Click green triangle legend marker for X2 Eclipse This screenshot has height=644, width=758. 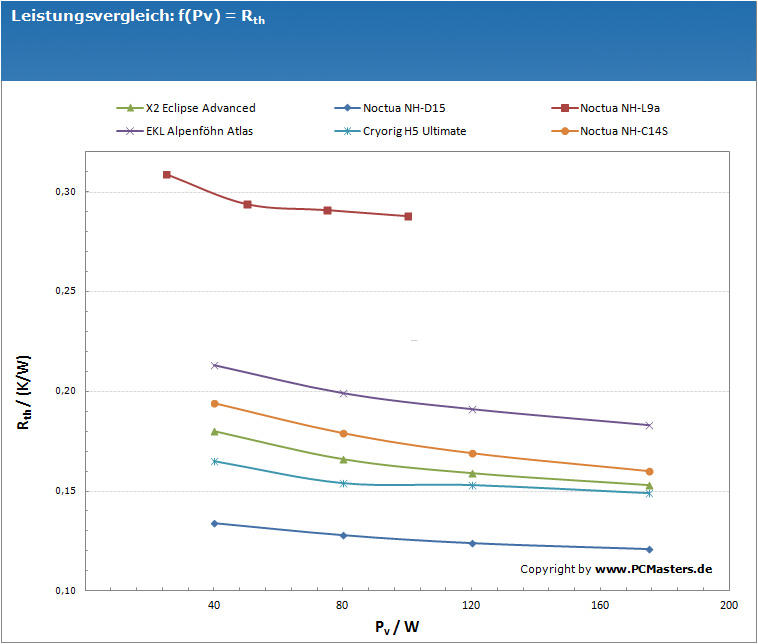[x=130, y=108]
